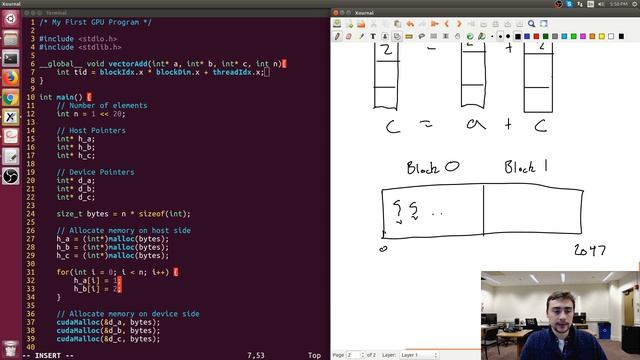Click the New journal icon in Xournal

coord(350,24)
